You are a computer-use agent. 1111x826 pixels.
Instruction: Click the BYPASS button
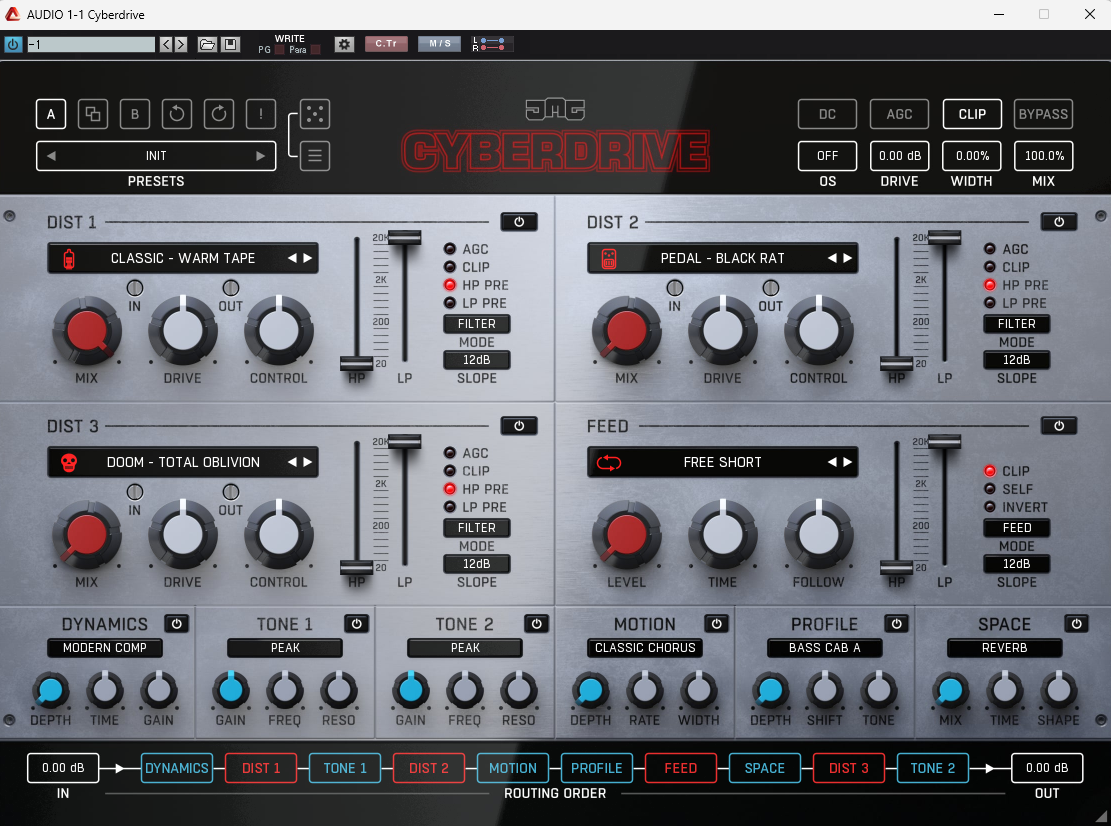point(1043,114)
